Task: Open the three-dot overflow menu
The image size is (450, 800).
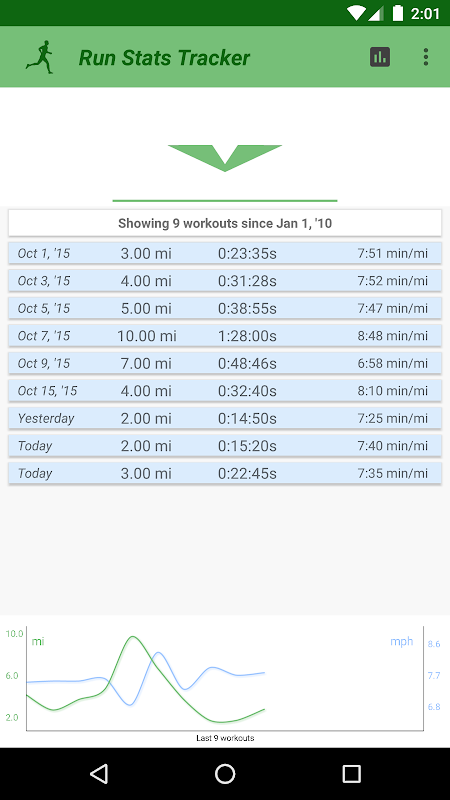Action: [x=426, y=57]
